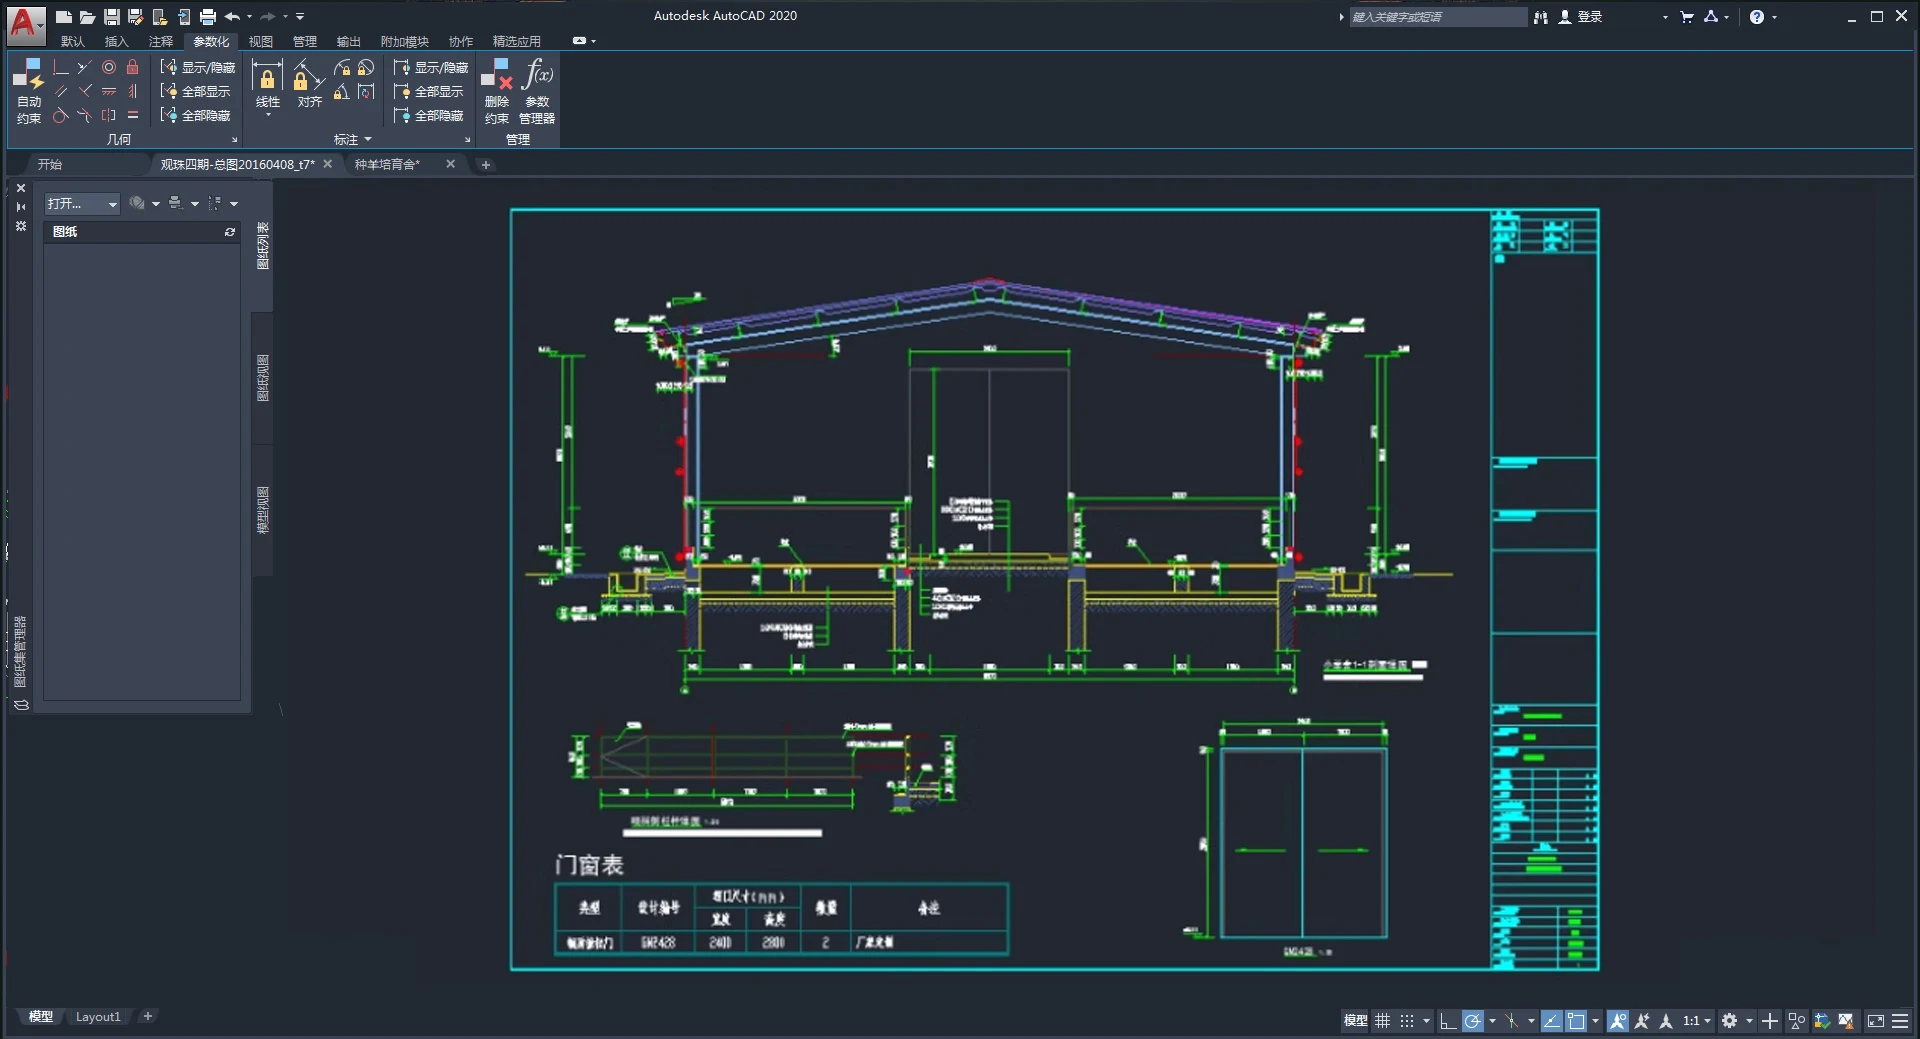Click the 自动约束 auto constrain tool
The image size is (1920, 1039).
(29, 90)
